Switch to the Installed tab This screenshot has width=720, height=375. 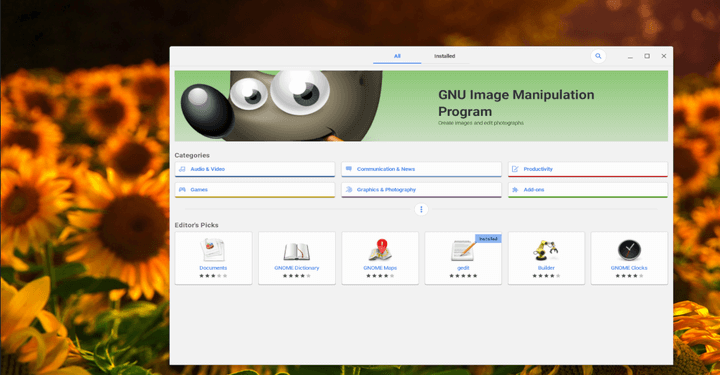[444, 56]
